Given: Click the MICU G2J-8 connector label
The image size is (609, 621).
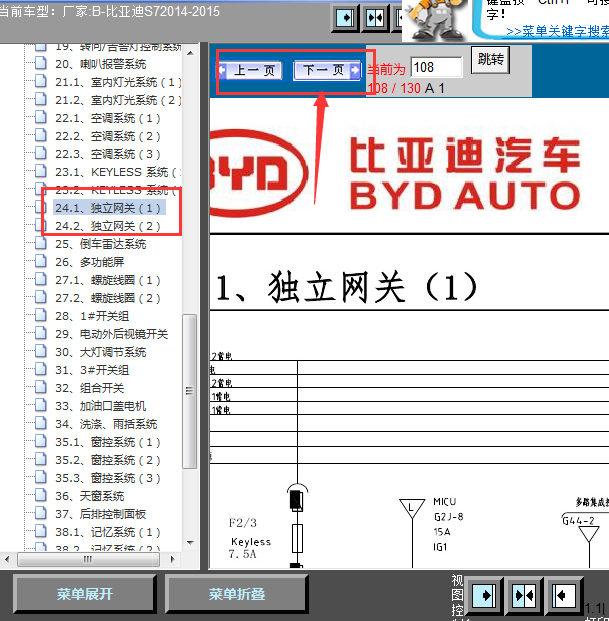Looking at the screenshot, I should [x=448, y=524].
